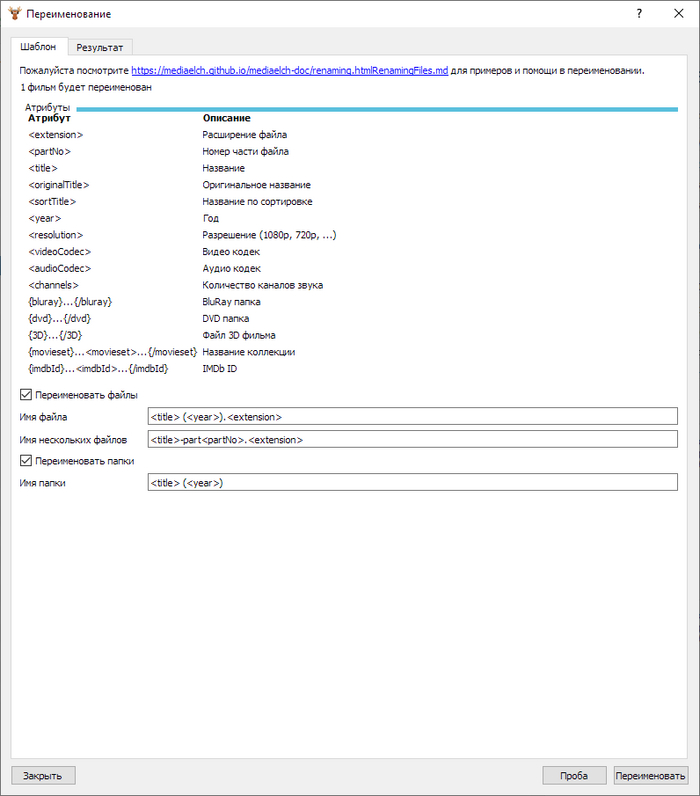Select the <title> attribute text

[43, 168]
